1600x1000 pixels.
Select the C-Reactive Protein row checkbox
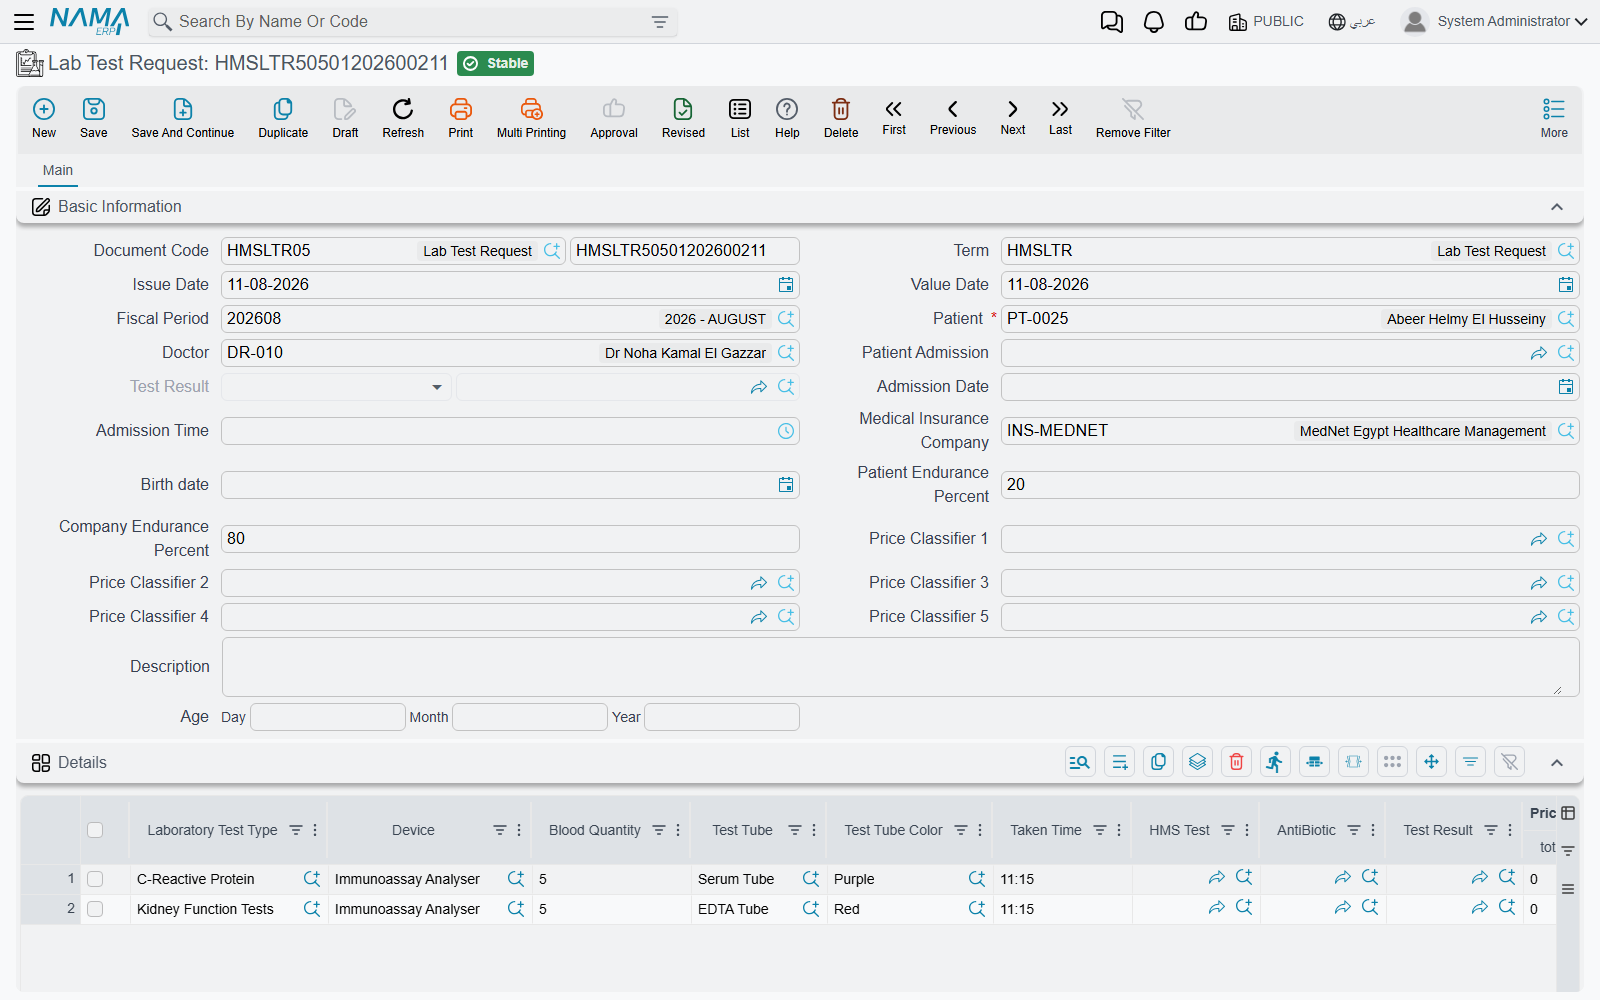point(95,879)
